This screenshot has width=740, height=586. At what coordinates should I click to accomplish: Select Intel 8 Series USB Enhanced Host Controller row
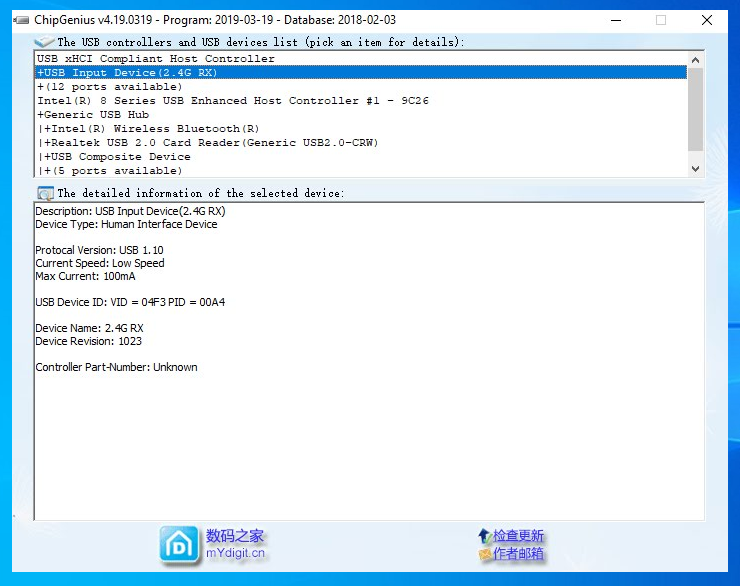coord(361,100)
